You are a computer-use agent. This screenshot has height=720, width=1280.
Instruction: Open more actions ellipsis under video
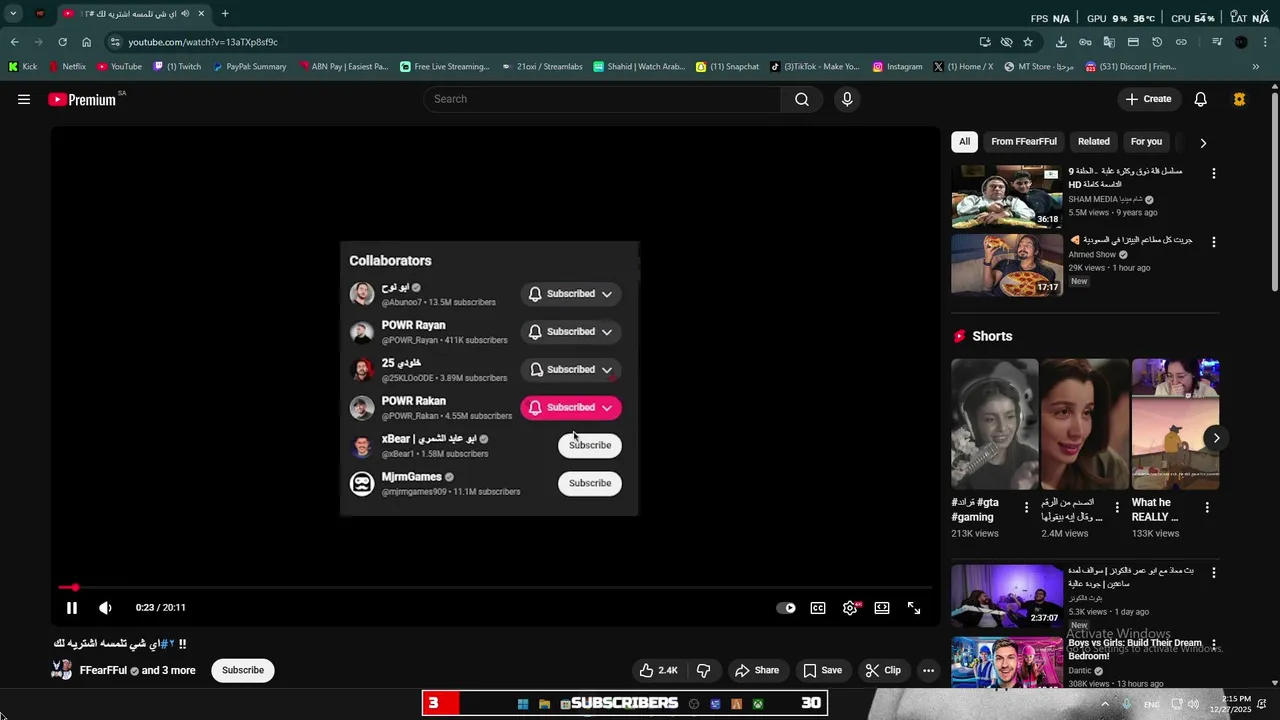pyautogui.click(x=929, y=670)
